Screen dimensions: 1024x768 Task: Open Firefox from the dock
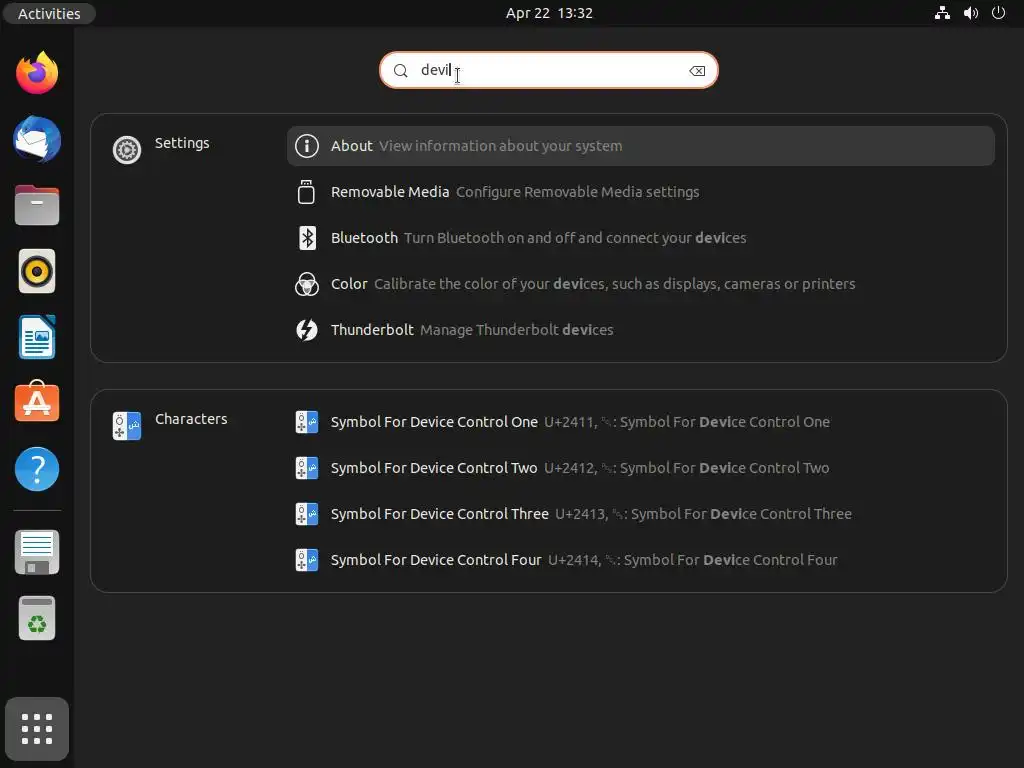pyautogui.click(x=37, y=73)
